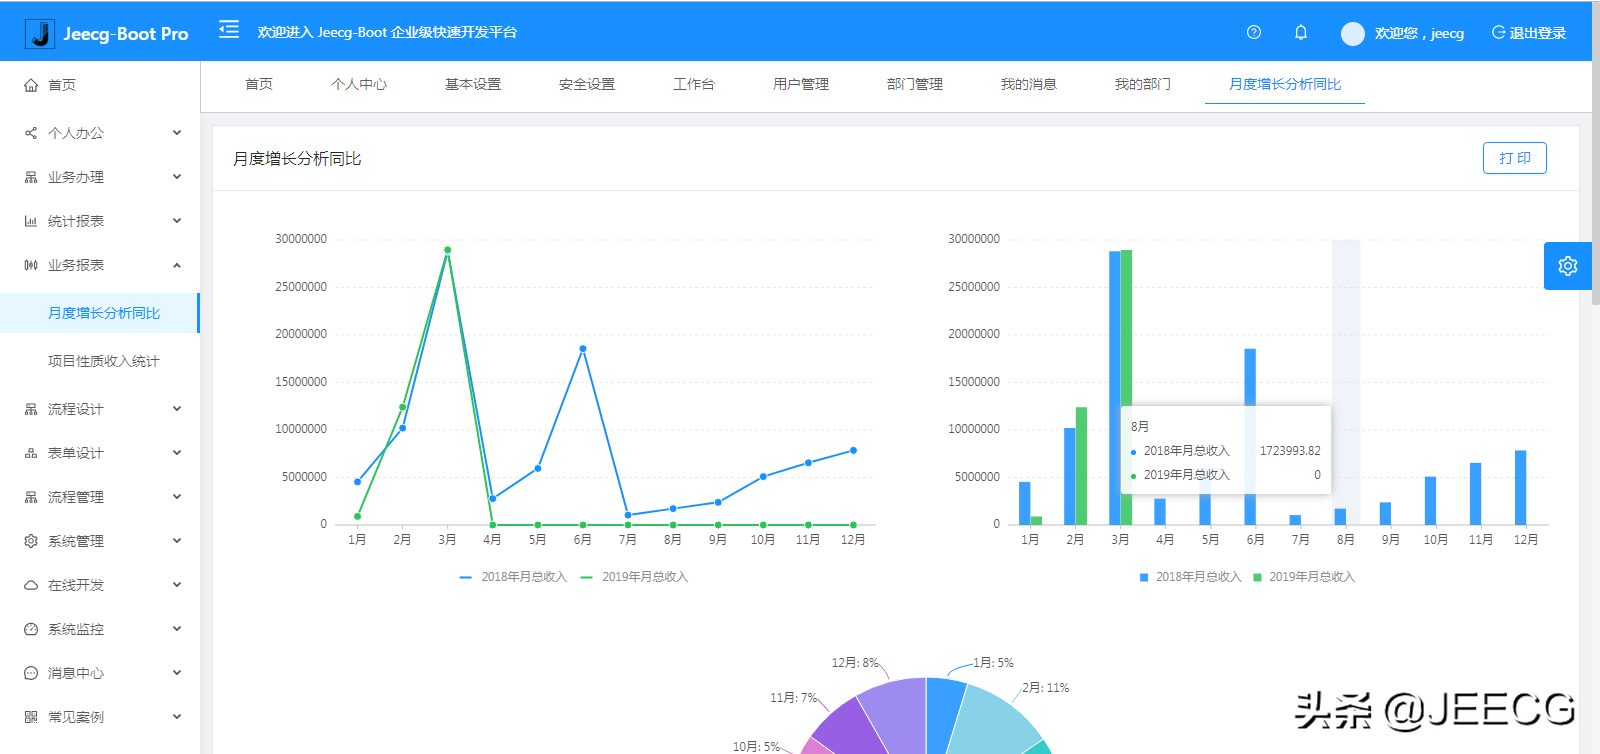Click the user avatar circle
Screen dimensions: 1600x754
tap(1352, 34)
